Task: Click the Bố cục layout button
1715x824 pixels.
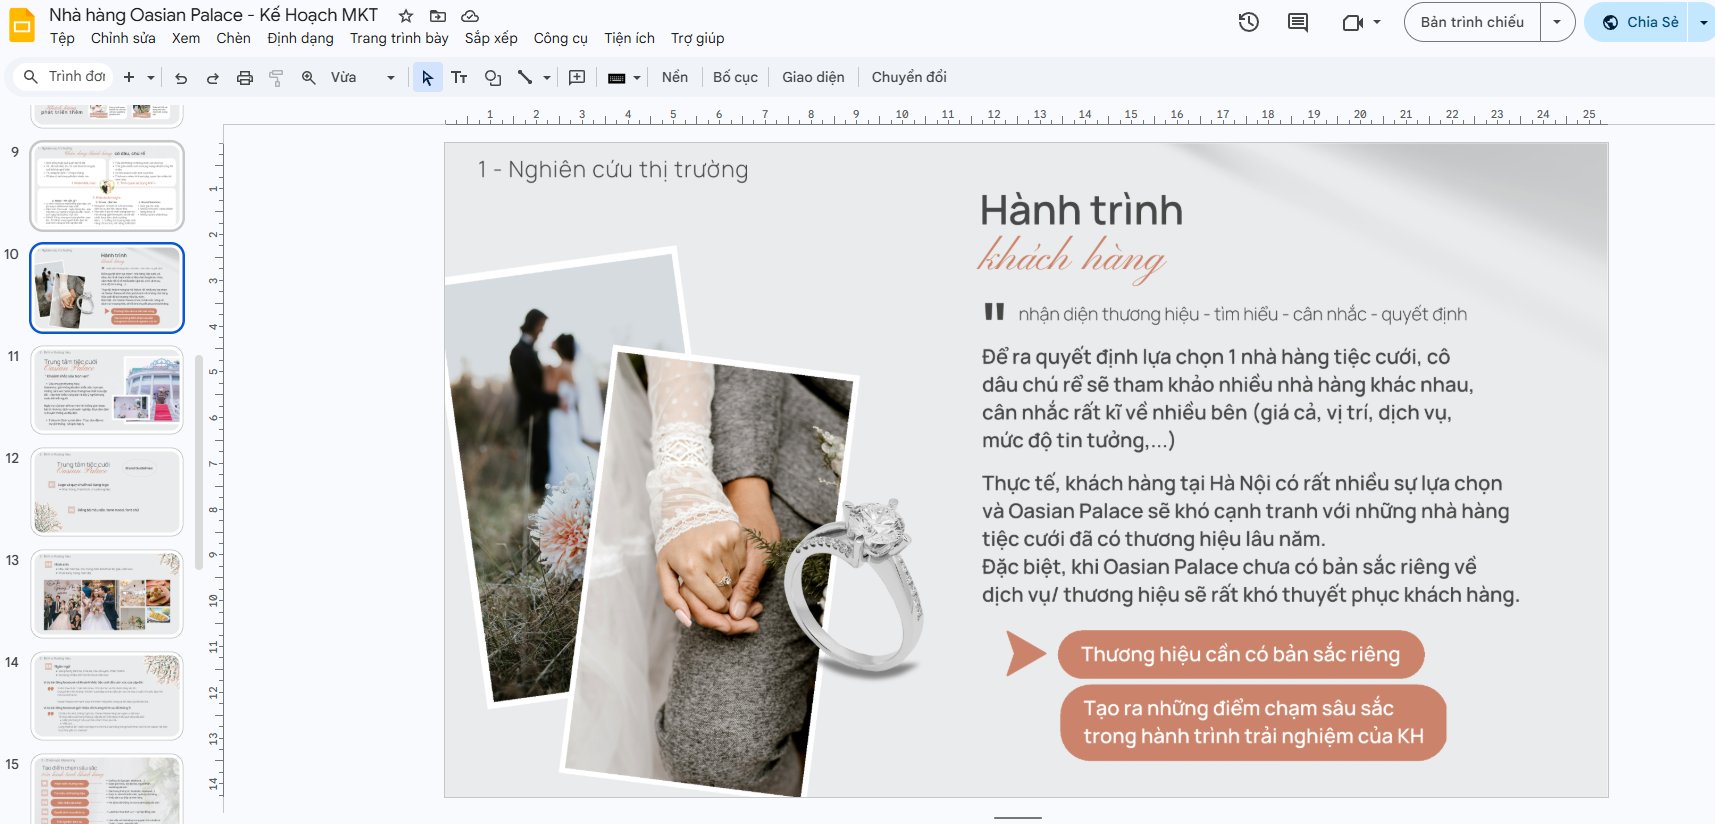Action: pos(735,77)
